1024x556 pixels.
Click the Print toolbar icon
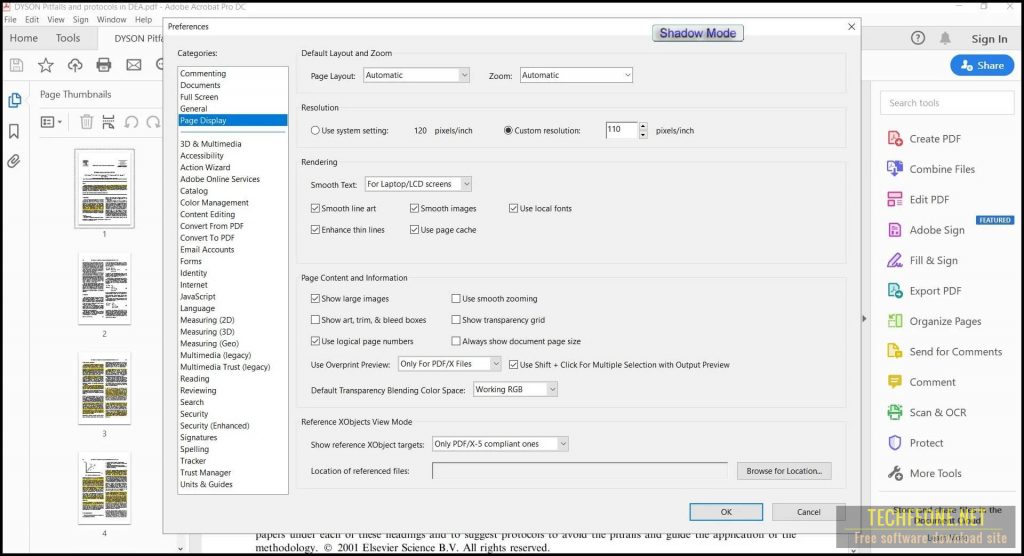pyautogui.click(x=104, y=65)
